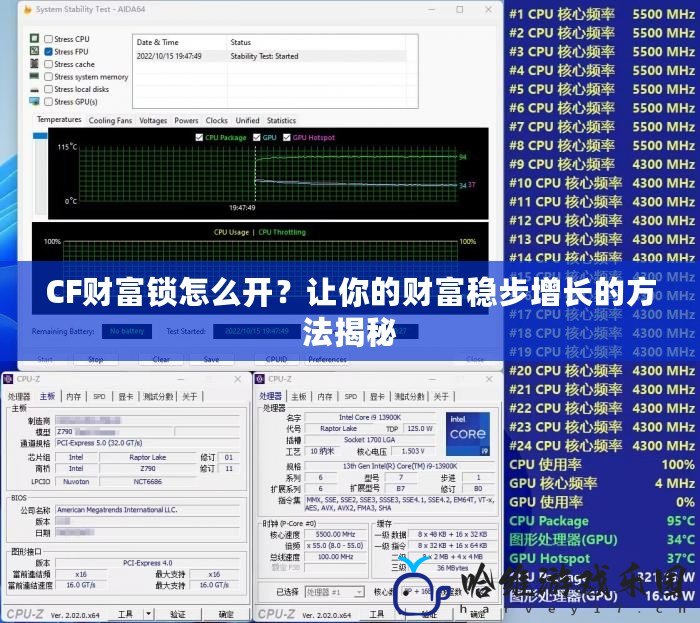This screenshot has height=623, width=700.
Task: Click the CPU chip icon beside Stress CPU
Action: coord(34,38)
